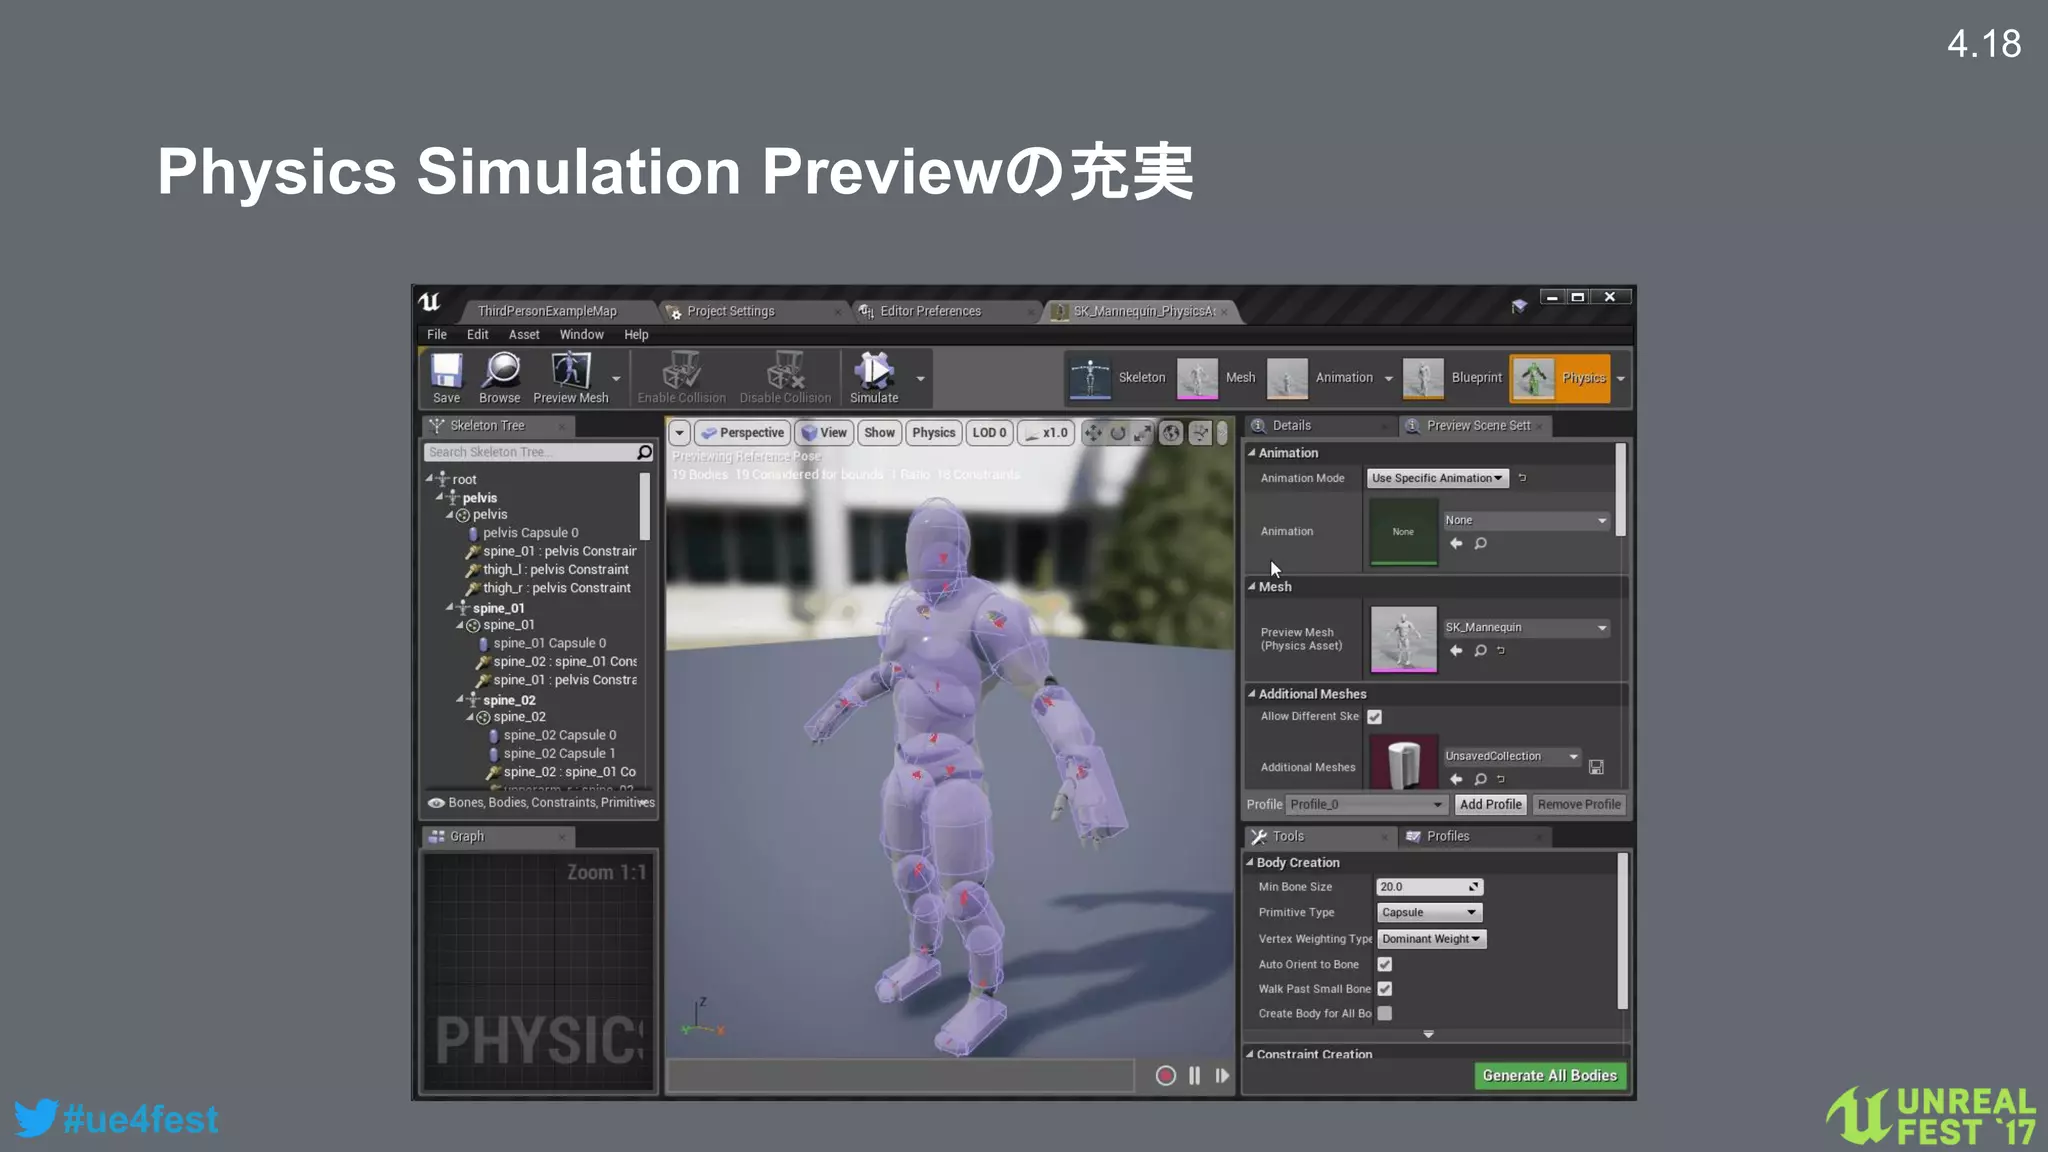Toggle Allow Different Skeletons checkbox

[1374, 717]
